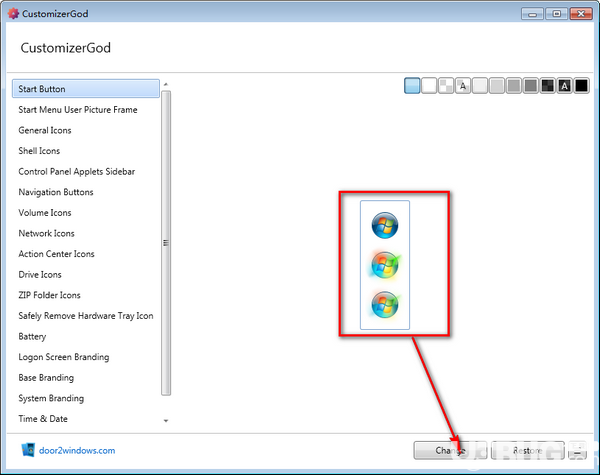Select Action Center Icons

pyautogui.click(x=56, y=254)
